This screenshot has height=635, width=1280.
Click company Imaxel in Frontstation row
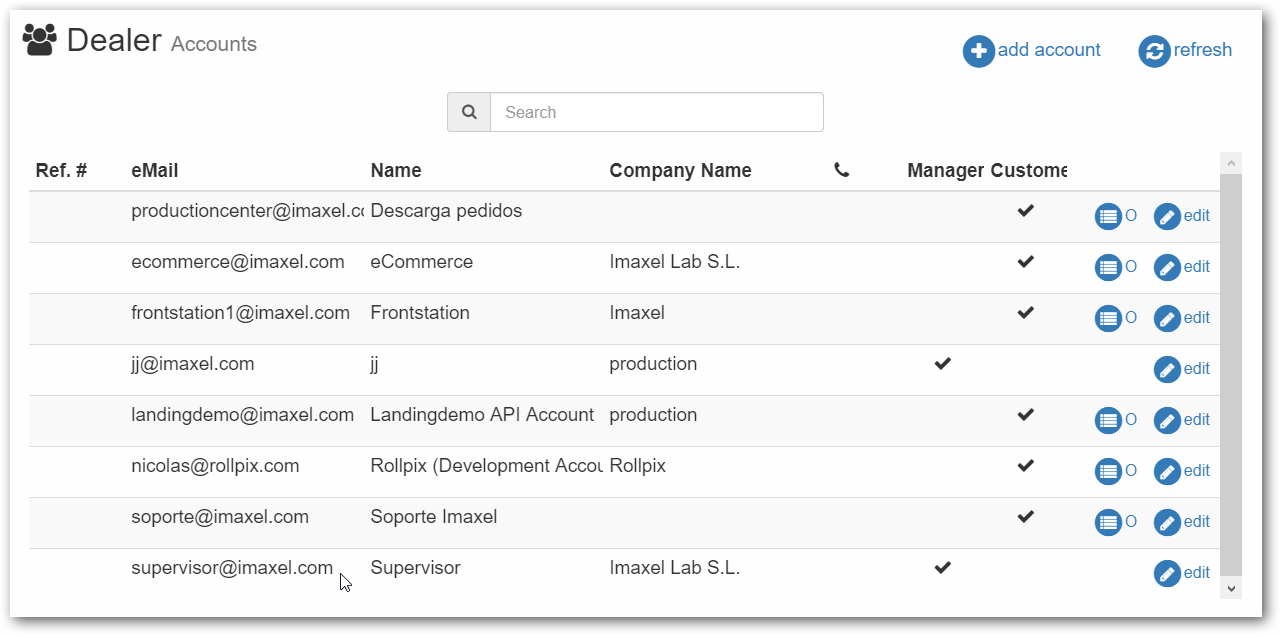[x=637, y=313]
